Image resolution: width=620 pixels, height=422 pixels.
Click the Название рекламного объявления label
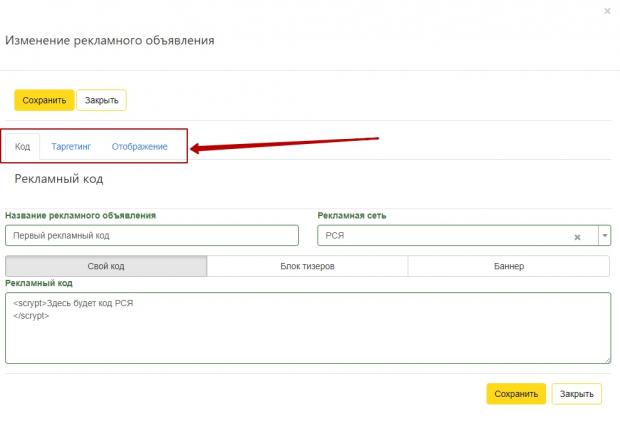80,216
